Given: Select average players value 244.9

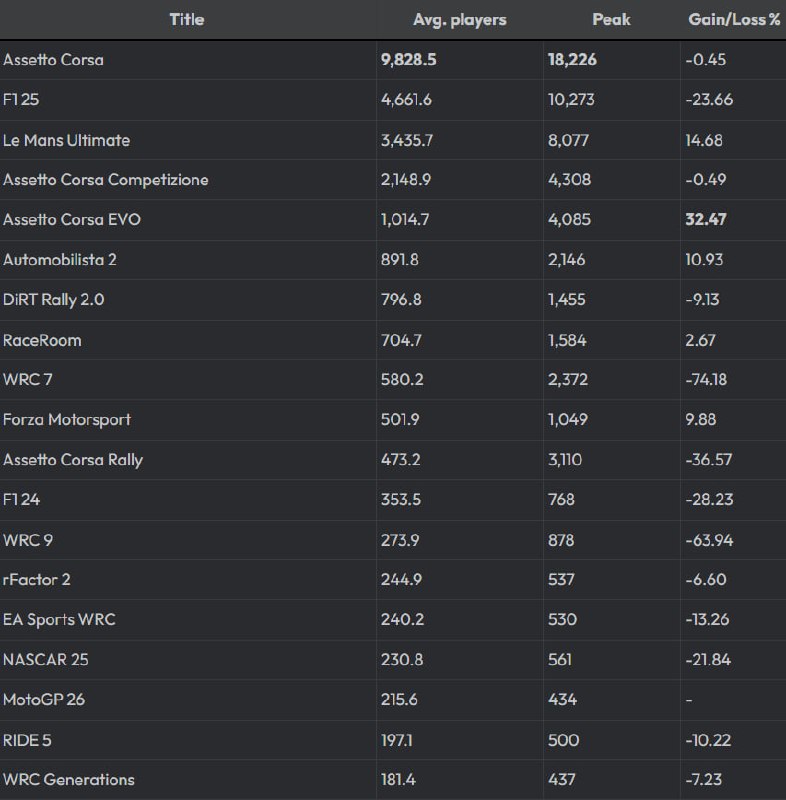Looking at the screenshot, I should tap(401, 580).
